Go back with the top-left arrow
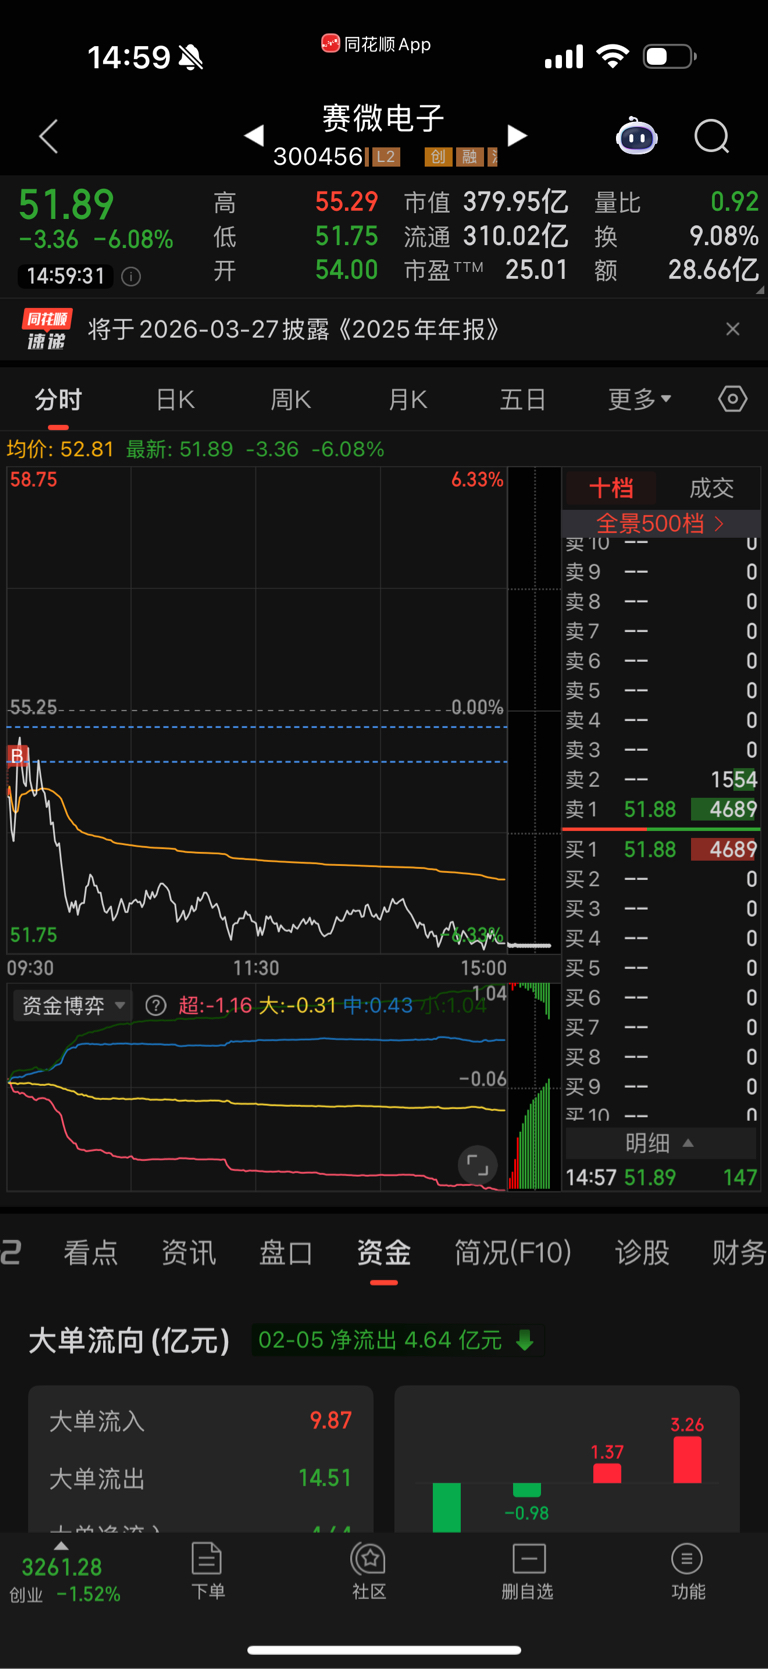This screenshot has width=768, height=1669. pyautogui.click(x=49, y=136)
